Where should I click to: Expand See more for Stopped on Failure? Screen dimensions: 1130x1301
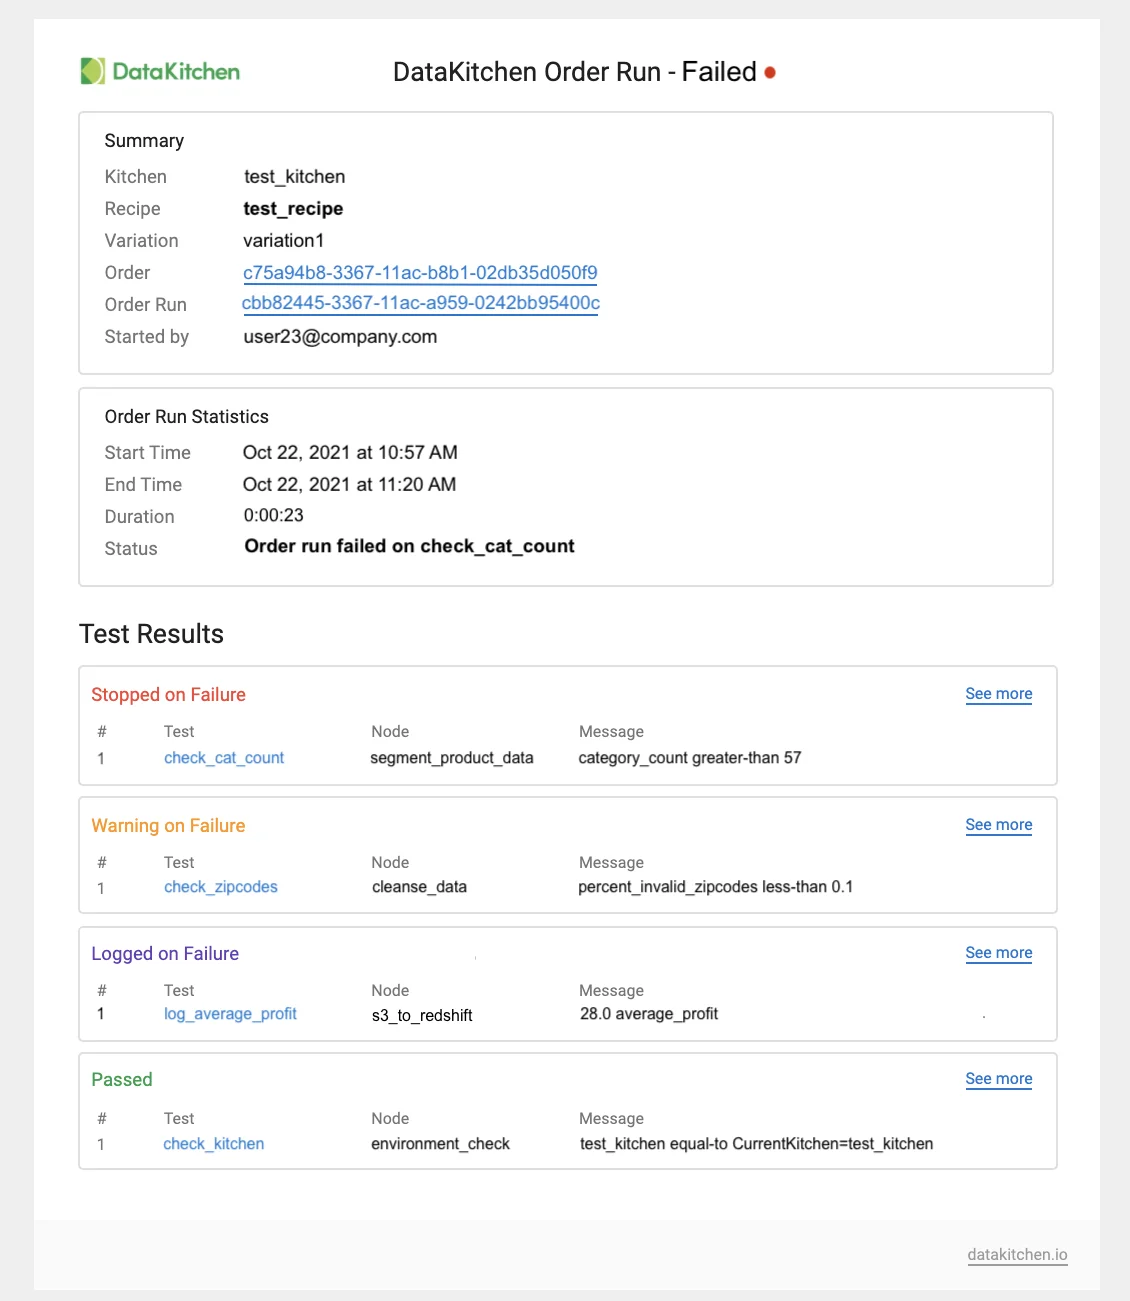[x=998, y=694]
